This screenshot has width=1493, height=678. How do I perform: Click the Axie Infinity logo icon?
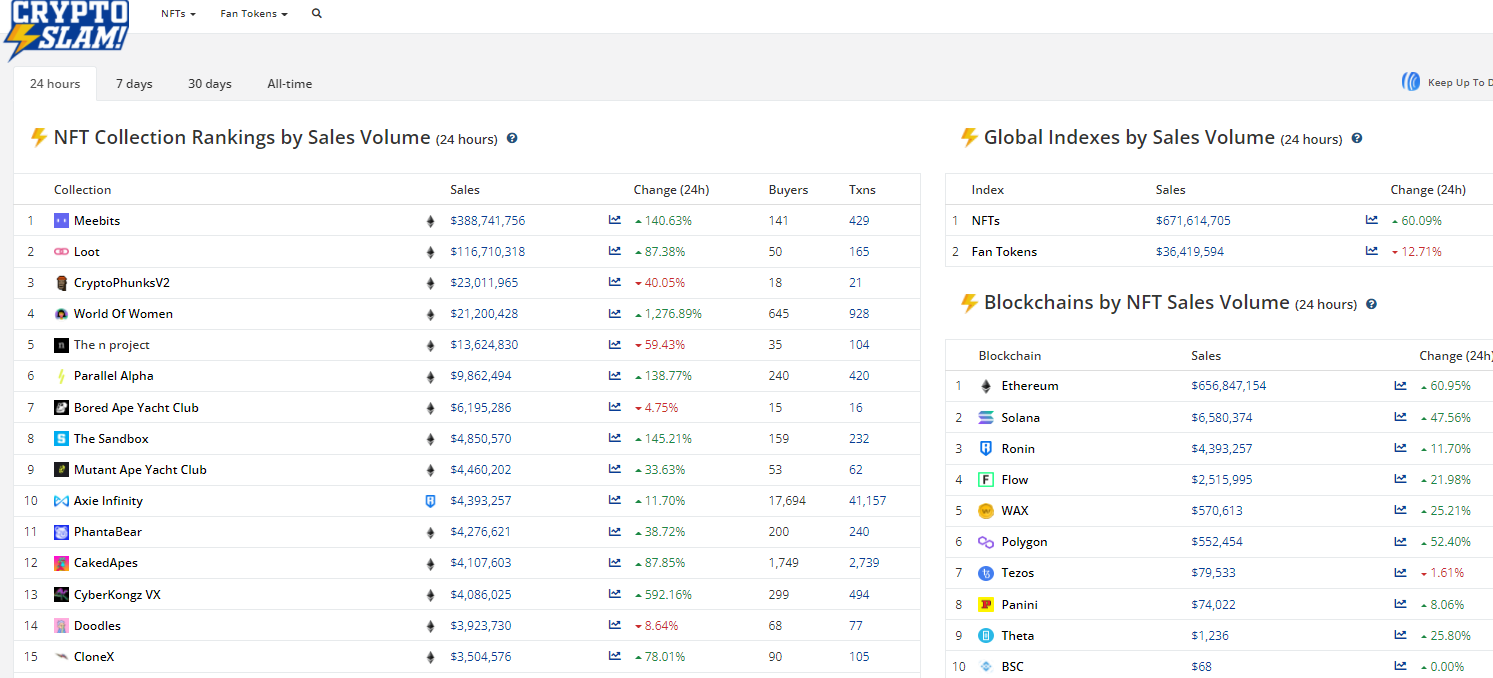pos(61,501)
